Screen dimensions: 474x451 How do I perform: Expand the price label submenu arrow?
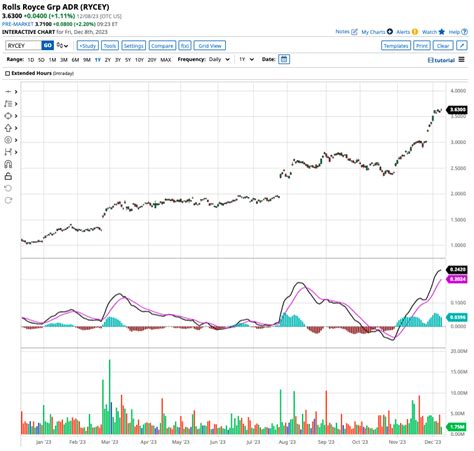[16, 140]
